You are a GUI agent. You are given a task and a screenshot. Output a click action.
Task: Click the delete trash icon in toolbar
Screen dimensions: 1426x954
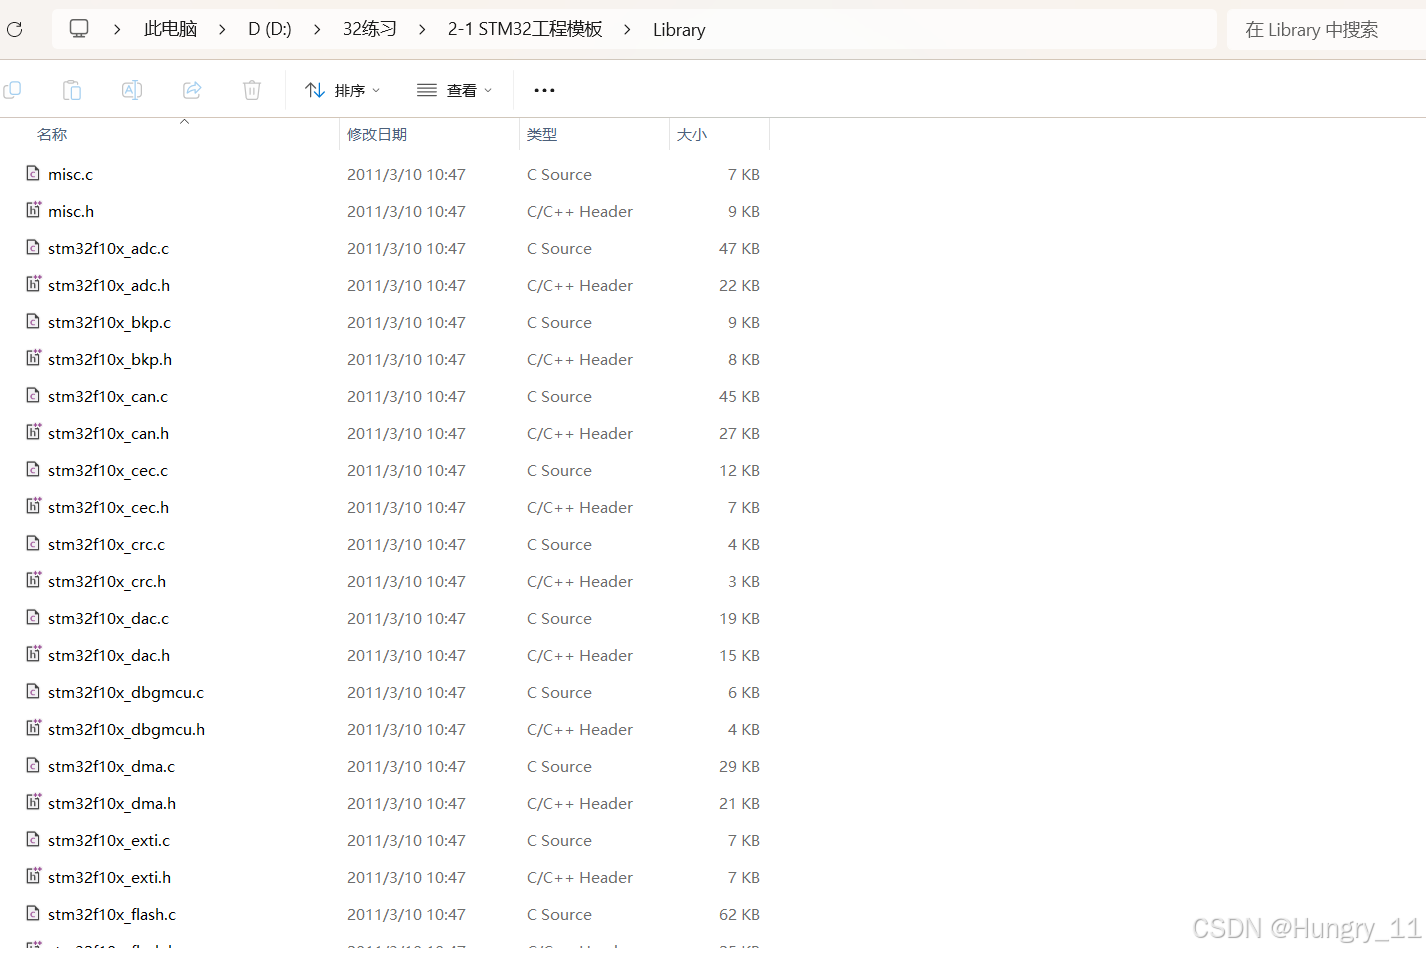coord(252,90)
